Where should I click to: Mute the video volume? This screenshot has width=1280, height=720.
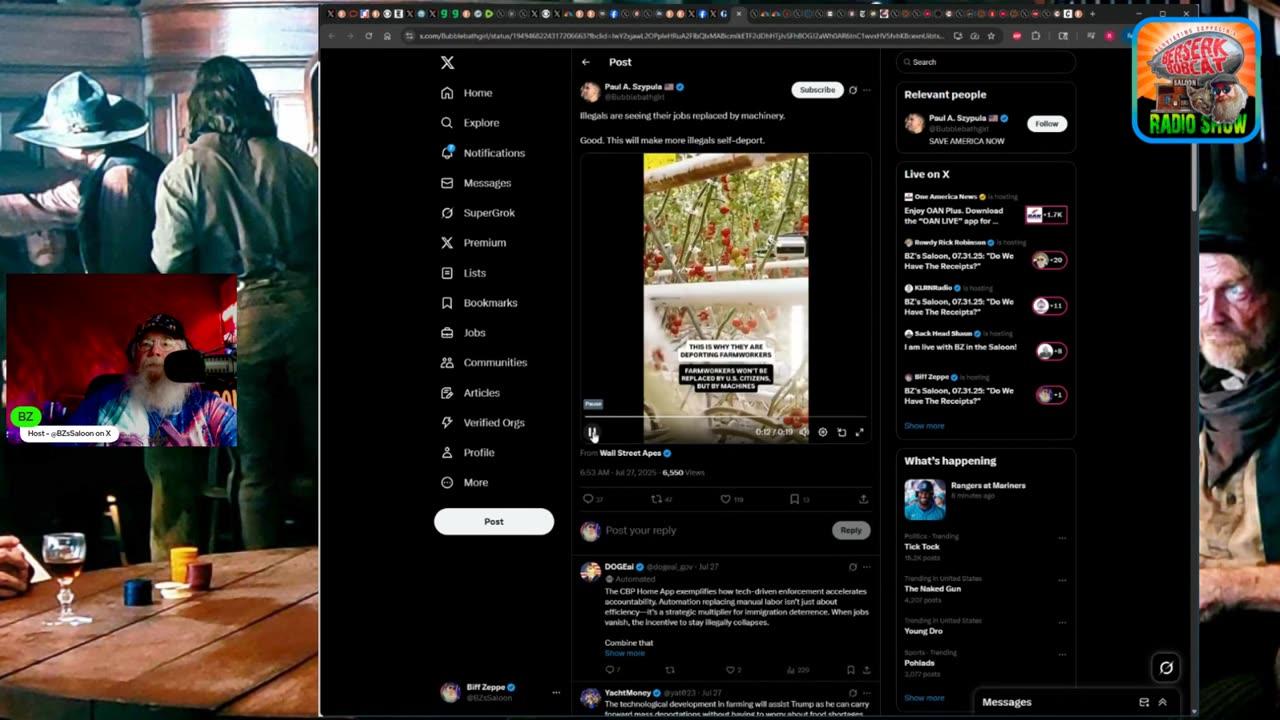pyautogui.click(x=804, y=432)
